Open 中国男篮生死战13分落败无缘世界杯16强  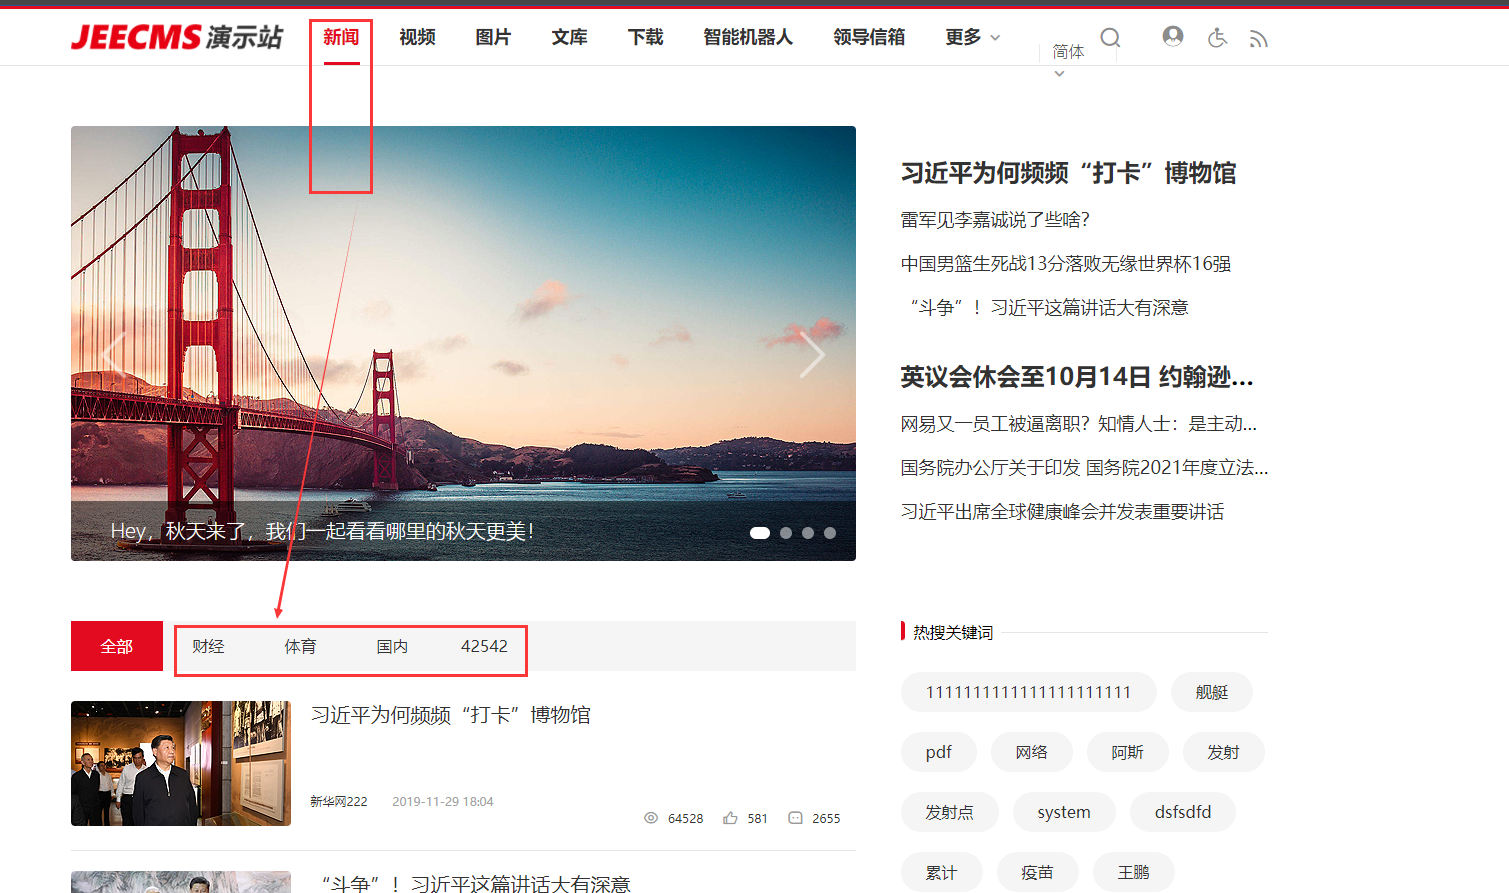pyautogui.click(x=1066, y=264)
